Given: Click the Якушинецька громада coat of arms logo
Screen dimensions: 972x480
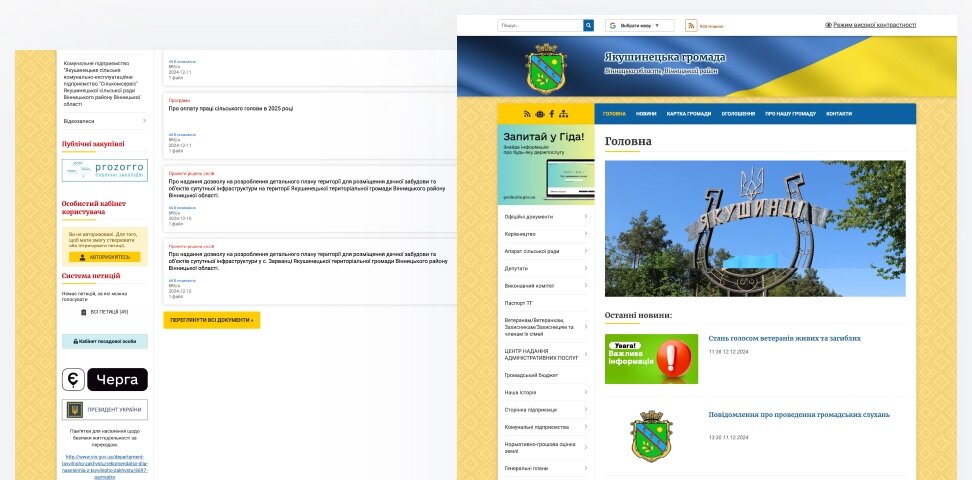Looking at the screenshot, I should click(546, 69).
